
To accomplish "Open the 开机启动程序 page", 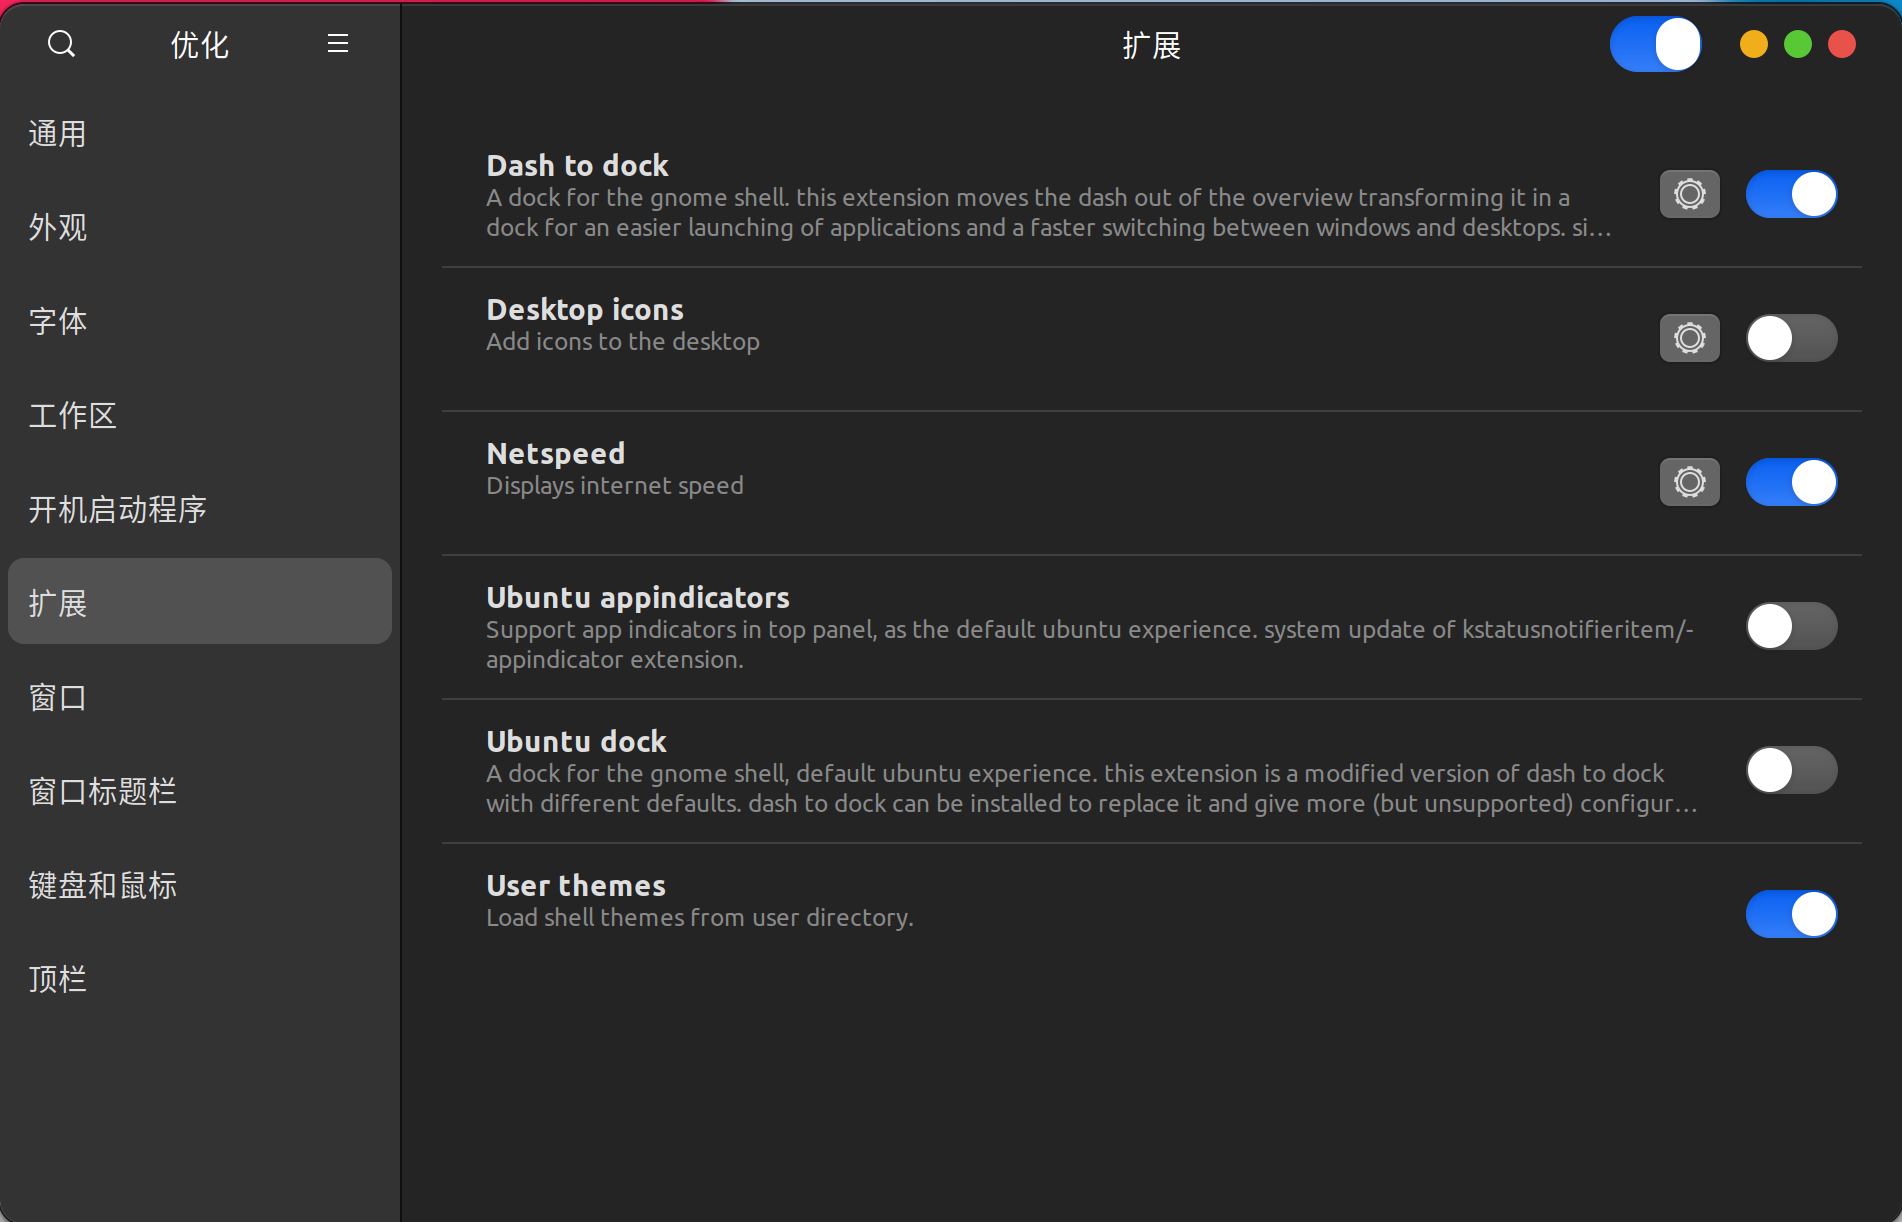I will 117,508.
